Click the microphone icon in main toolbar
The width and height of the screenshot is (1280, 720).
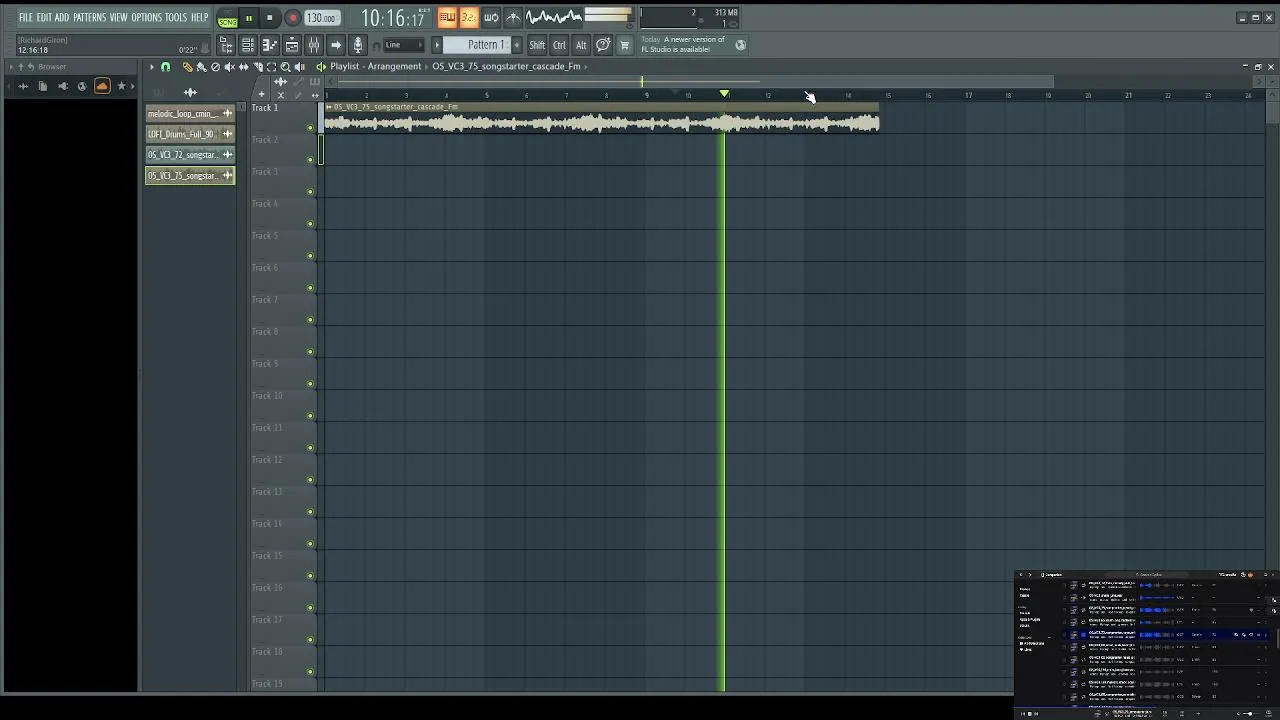(x=358, y=45)
